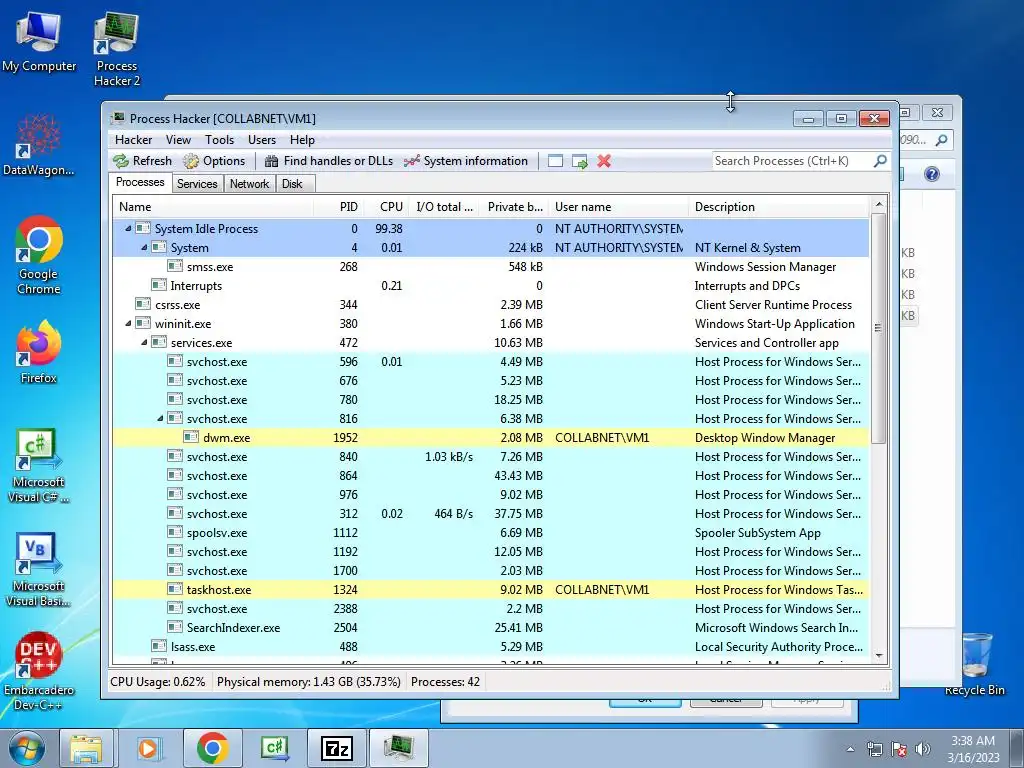Collapse the System process node

point(144,248)
